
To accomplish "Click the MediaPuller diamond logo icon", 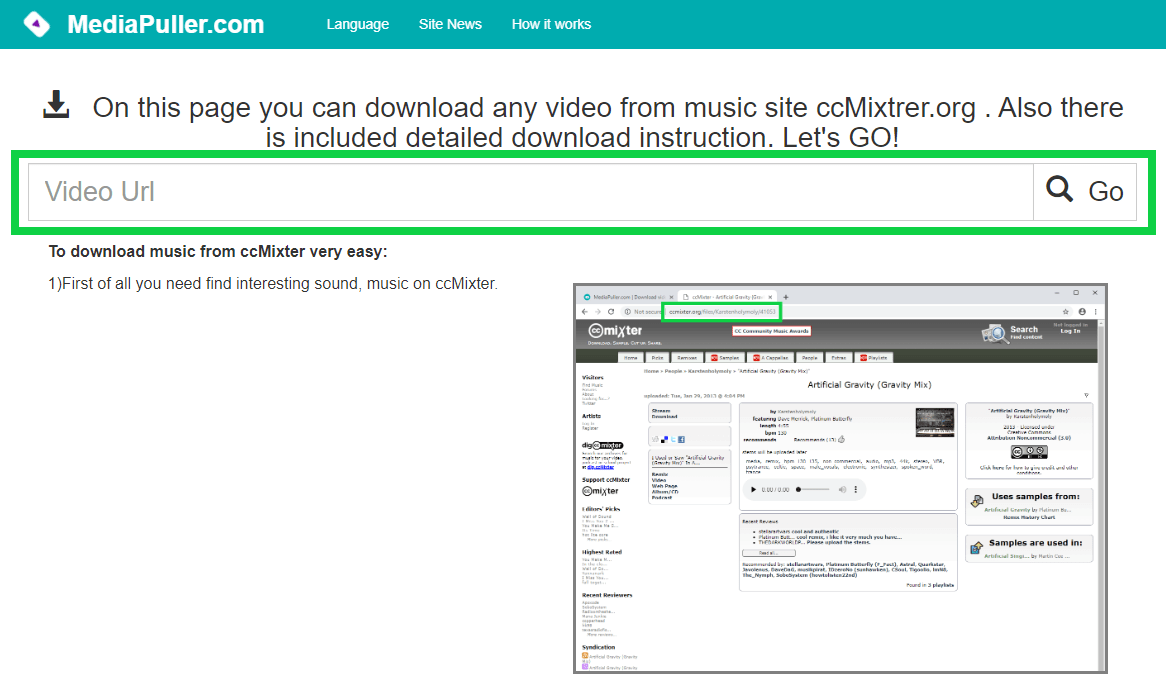I will (36, 24).
